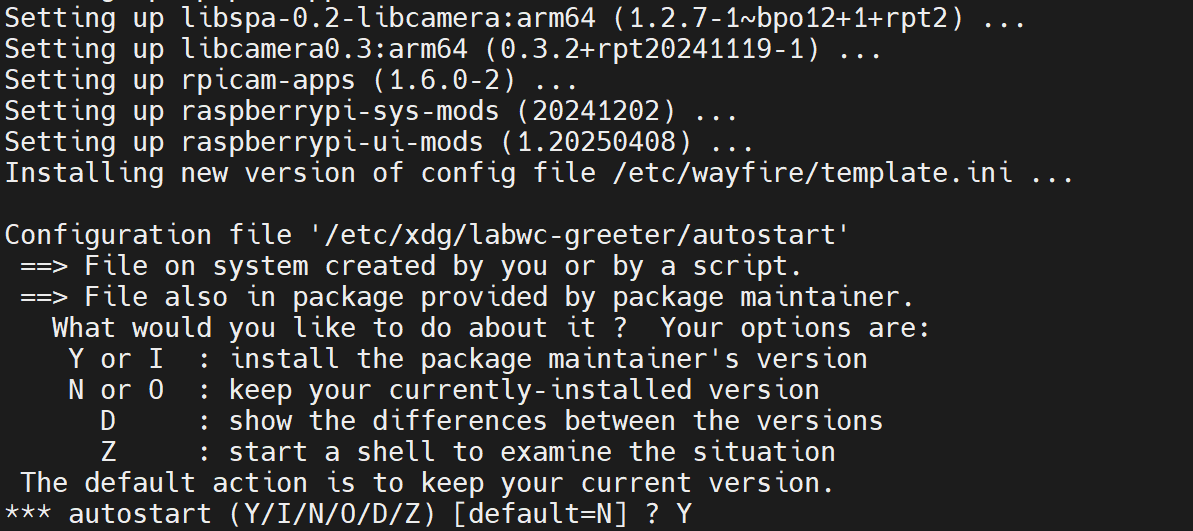The width and height of the screenshot is (1193, 531).
Task: Click the '/etc/xdg/labwc-greeter/autostart' file path
Action: [580, 235]
